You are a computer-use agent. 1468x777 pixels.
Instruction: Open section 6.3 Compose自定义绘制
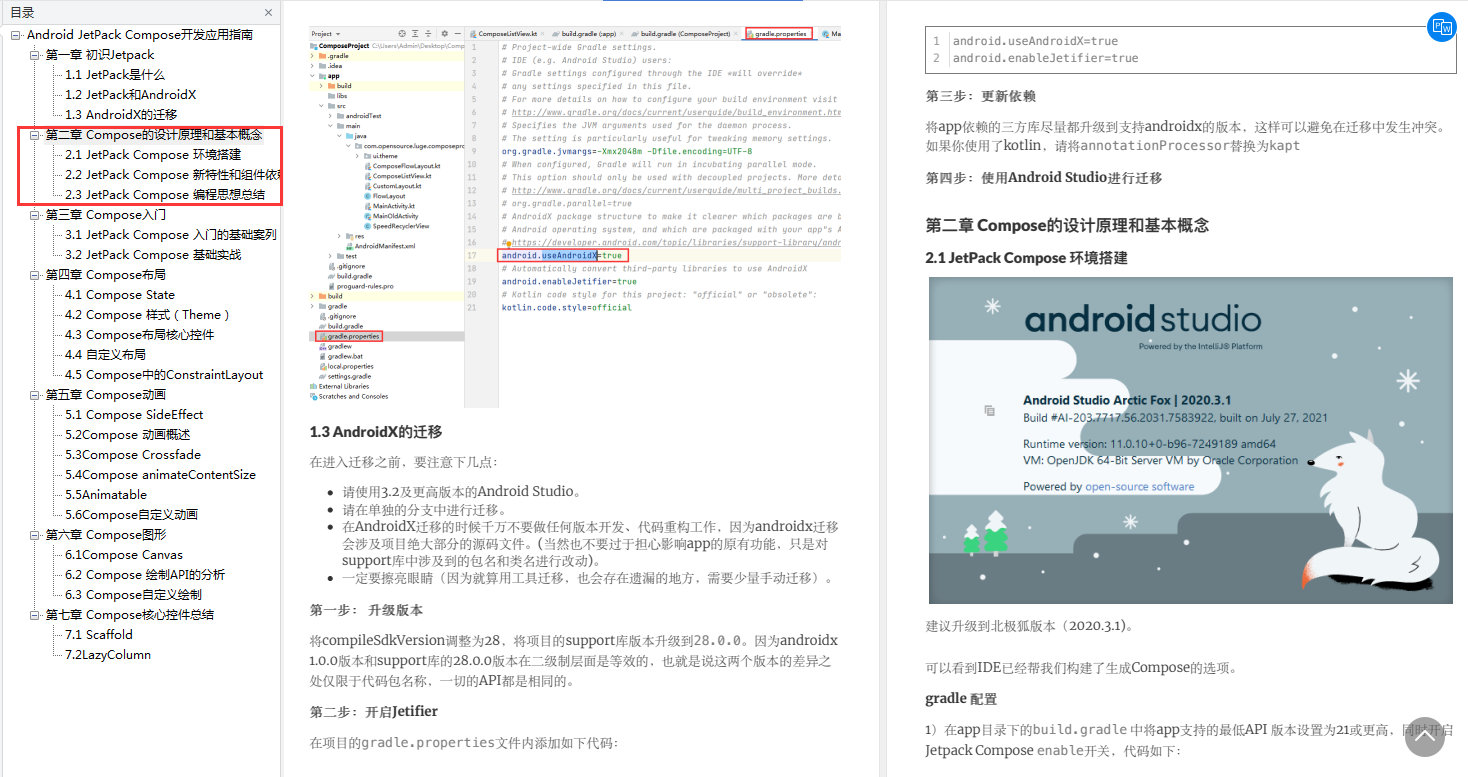[134, 595]
